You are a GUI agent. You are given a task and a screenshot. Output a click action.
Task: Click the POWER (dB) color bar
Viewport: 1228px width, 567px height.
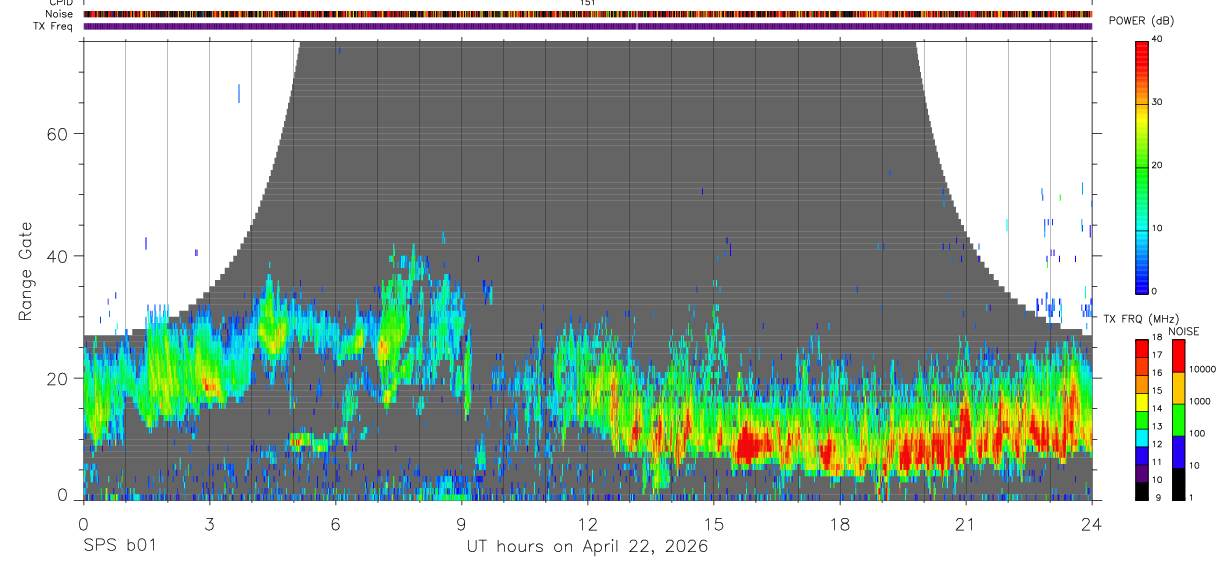1141,166
